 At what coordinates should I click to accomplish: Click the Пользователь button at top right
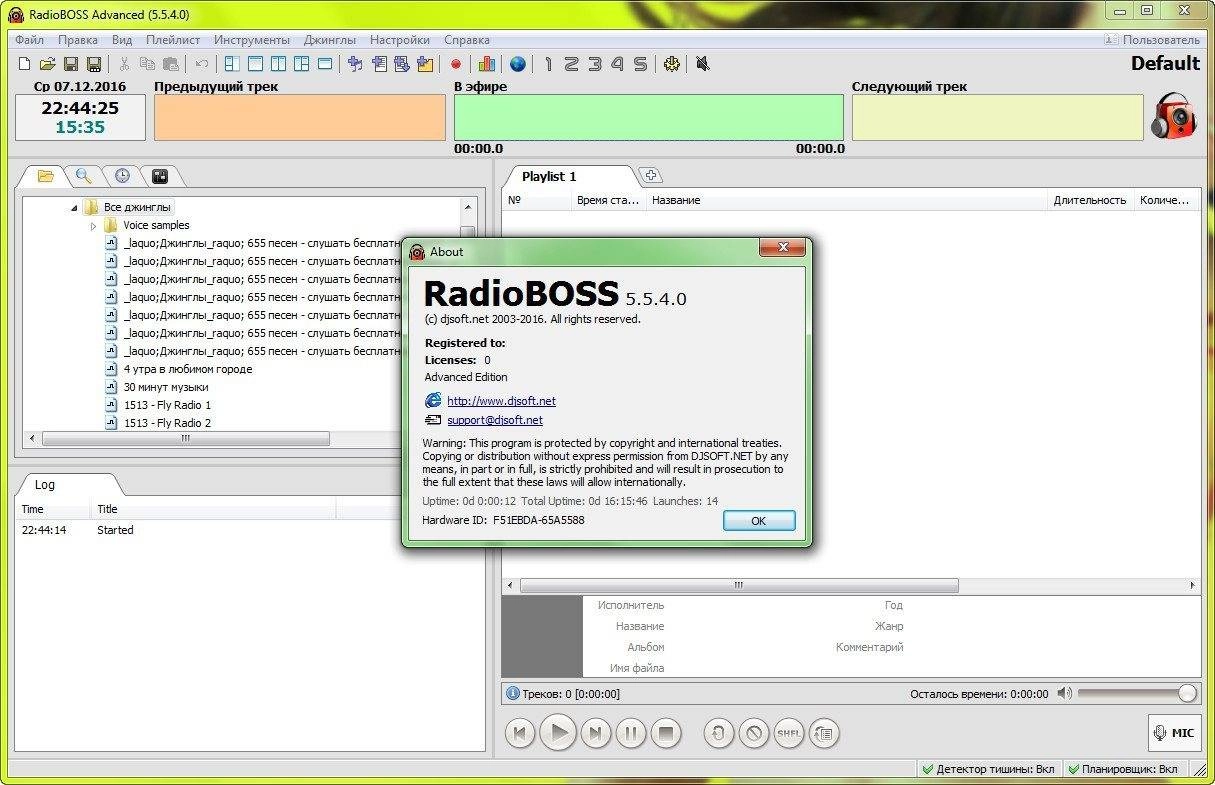point(1152,40)
